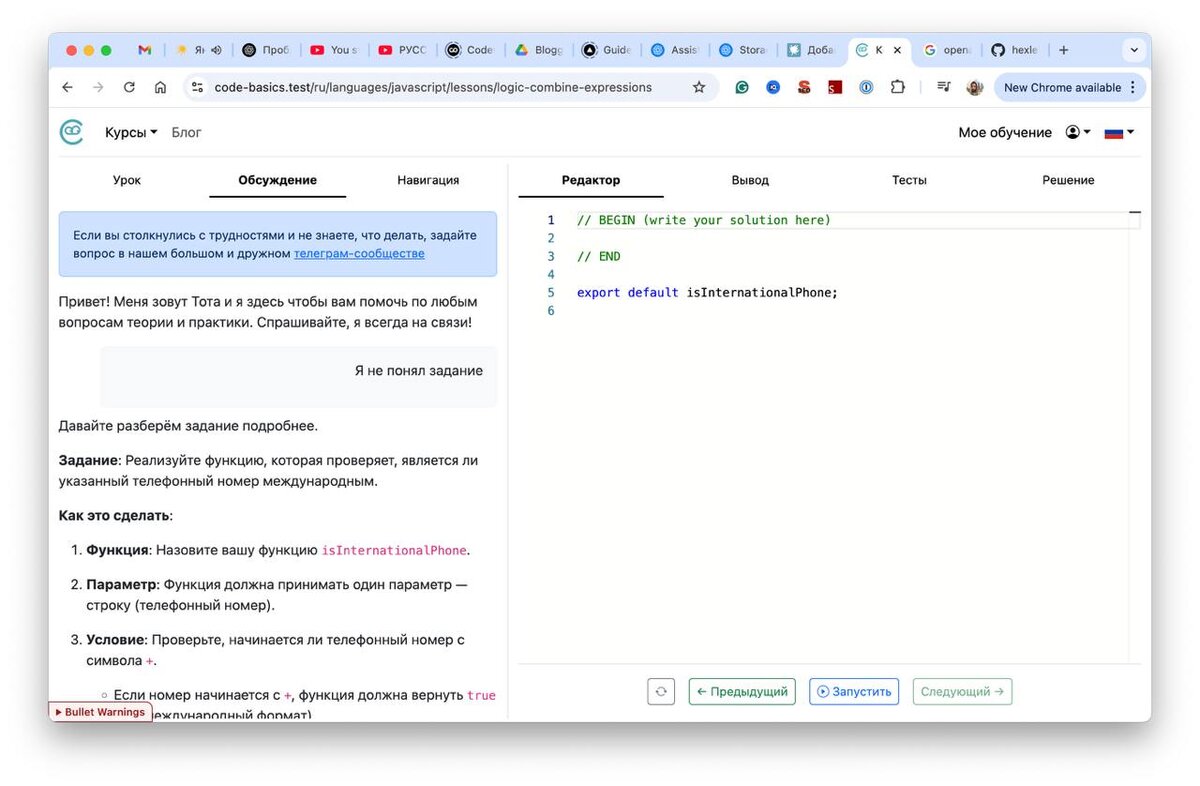Click the editor minimap slider indicator
1200x786 pixels.
coord(1134,212)
